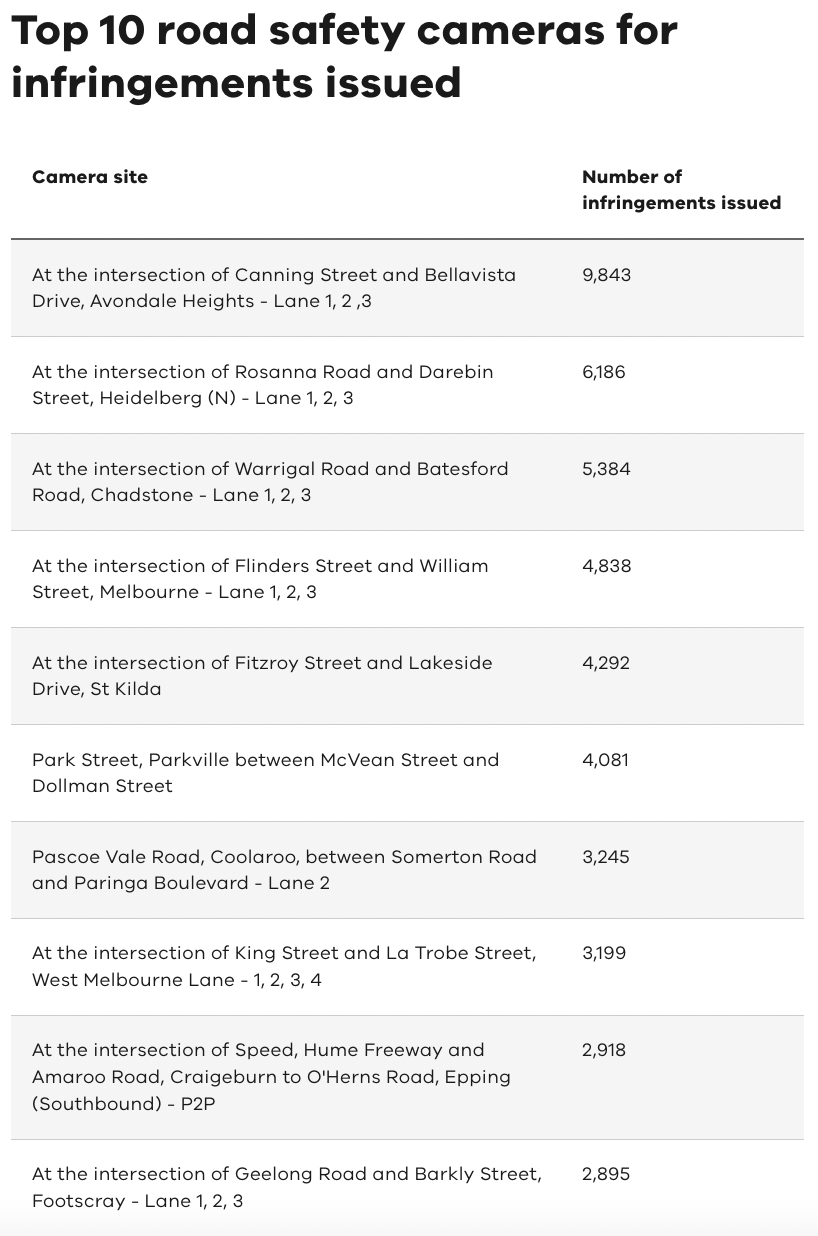Click the "Top 10 road safety cameras" heading
This screenshot has width=818, height=1236.
[344, 57]
